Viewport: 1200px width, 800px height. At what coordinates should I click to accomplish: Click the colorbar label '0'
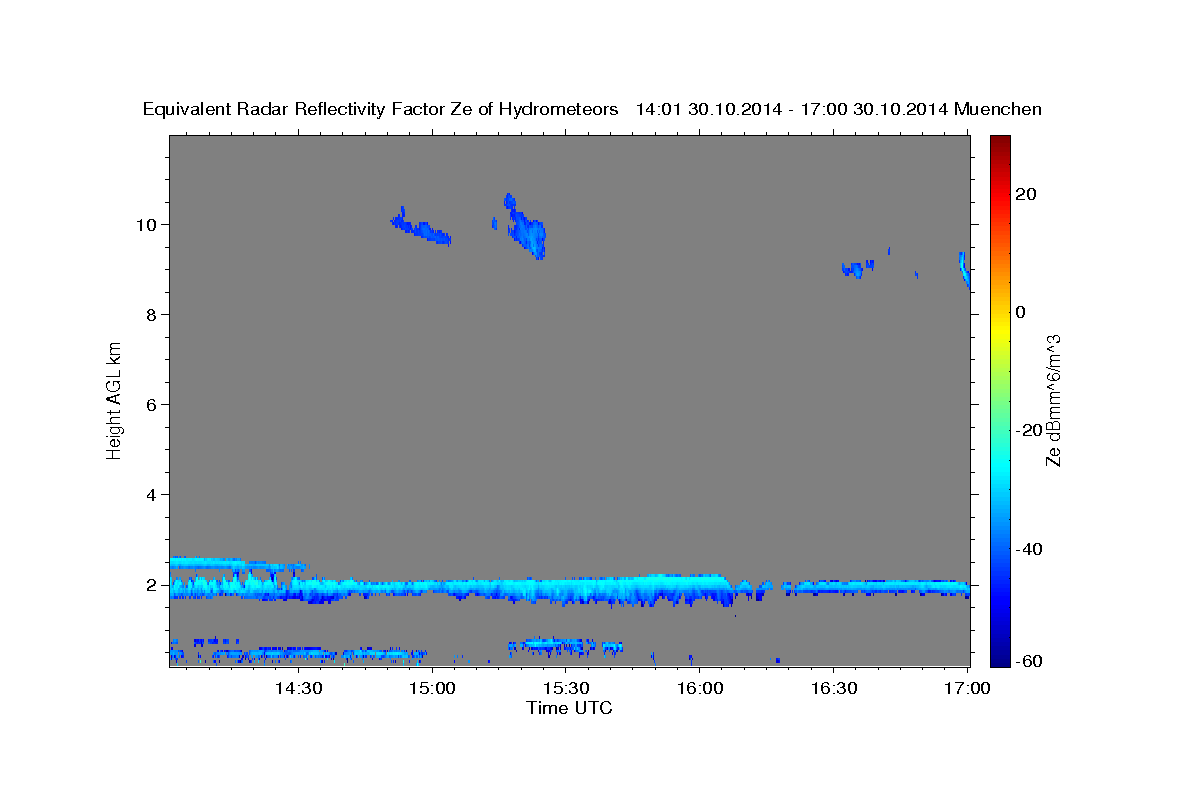(1021, 312)
